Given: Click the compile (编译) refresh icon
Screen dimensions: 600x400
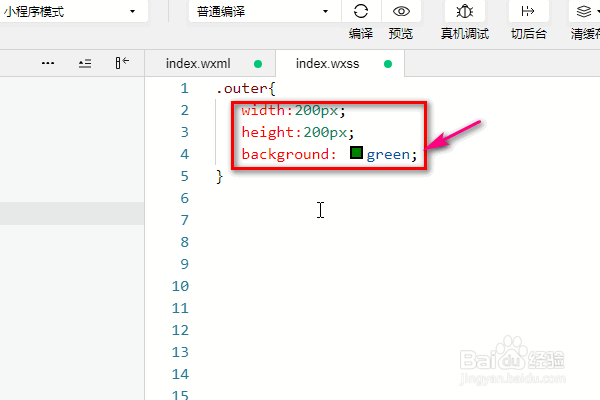Looking at the screenshot, I should click(361, 11).
